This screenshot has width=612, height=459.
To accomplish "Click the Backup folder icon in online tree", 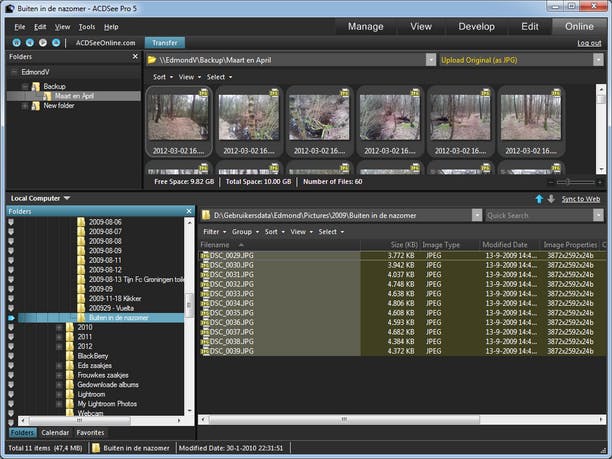I will 35,87.
